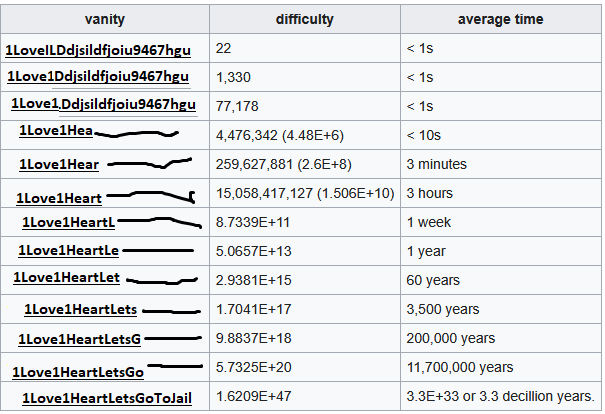Select the '3 minutes' average time cell
This screenshot has height=414, width=605.
click(500, 164)
